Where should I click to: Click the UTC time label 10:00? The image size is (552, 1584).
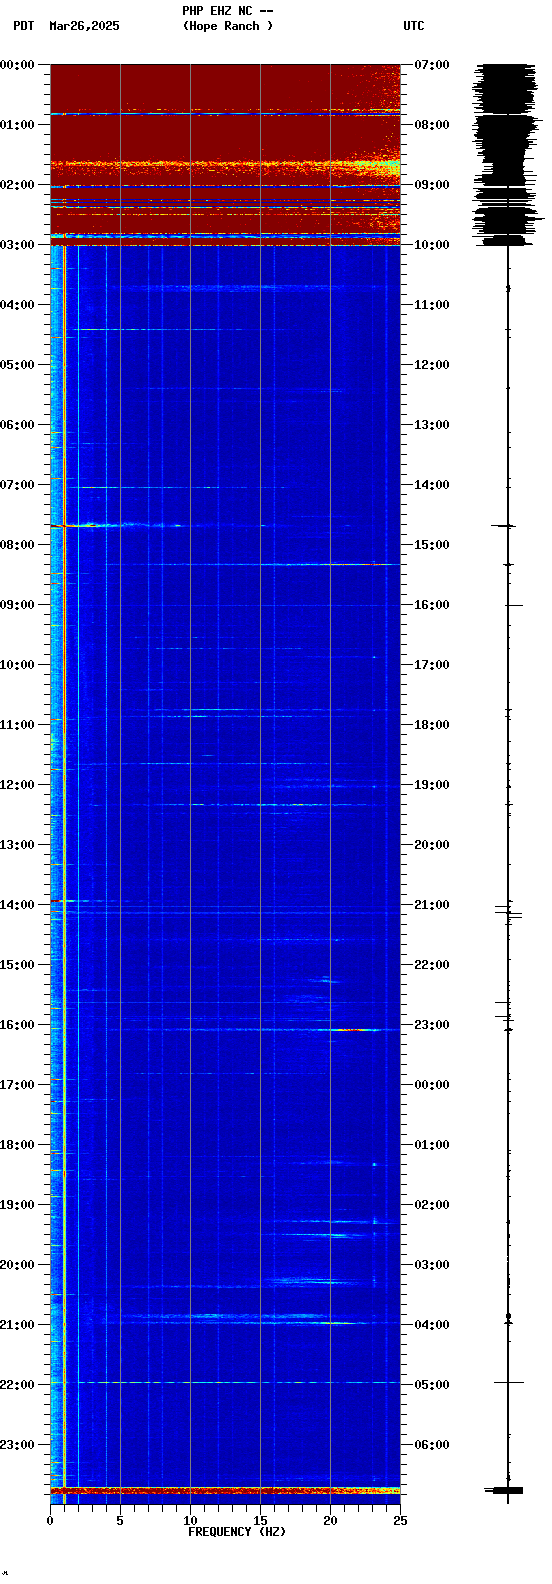coord(431,245)
